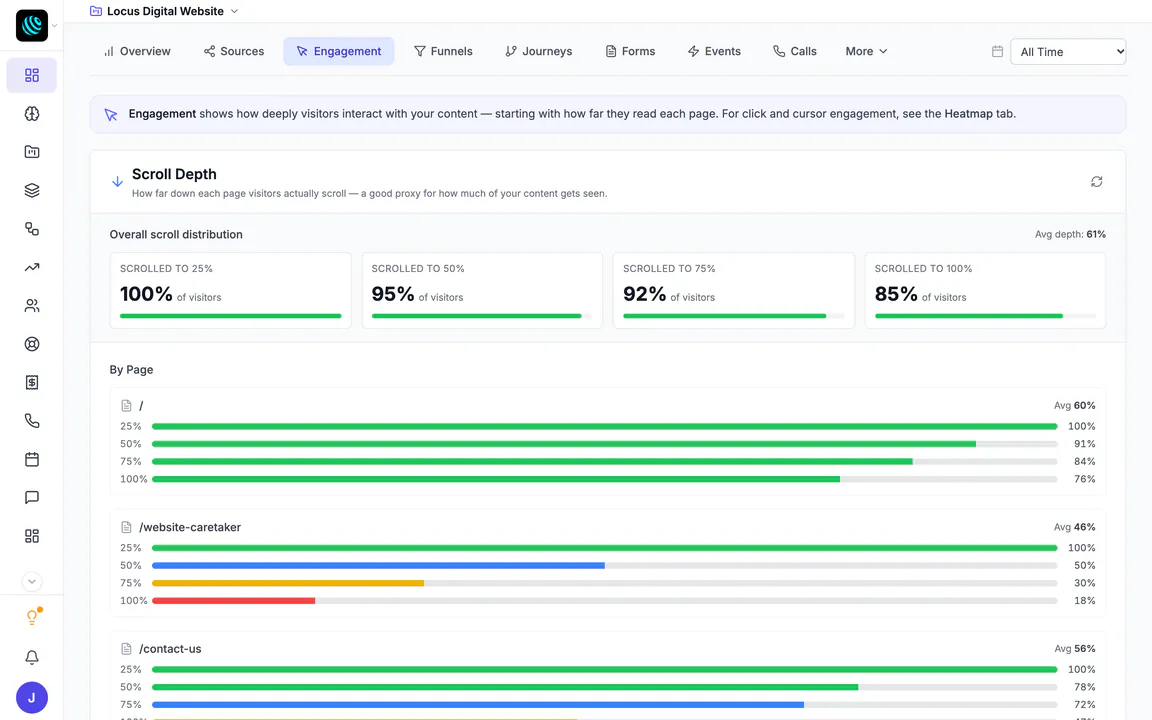The height and width of the screenshot is (720, 1152).
Task: Expand the circled chevron in sidebar
Action: coord(32,582)
